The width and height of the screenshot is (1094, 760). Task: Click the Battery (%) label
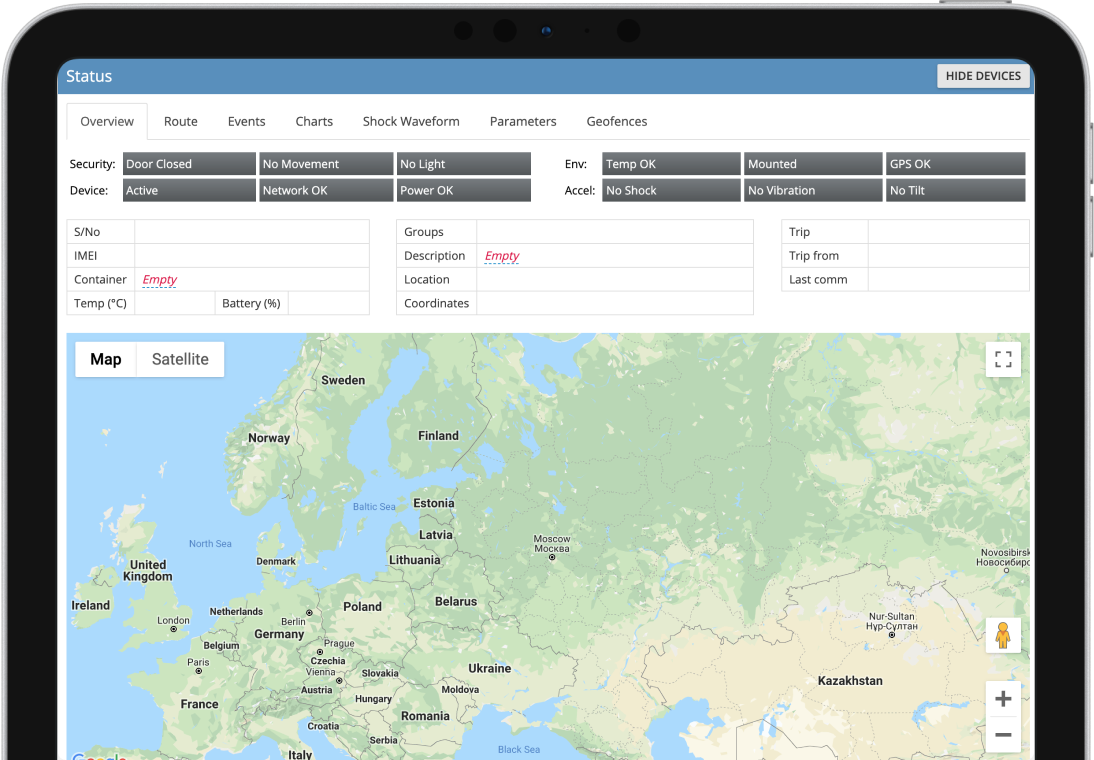(x=251, y=303)
